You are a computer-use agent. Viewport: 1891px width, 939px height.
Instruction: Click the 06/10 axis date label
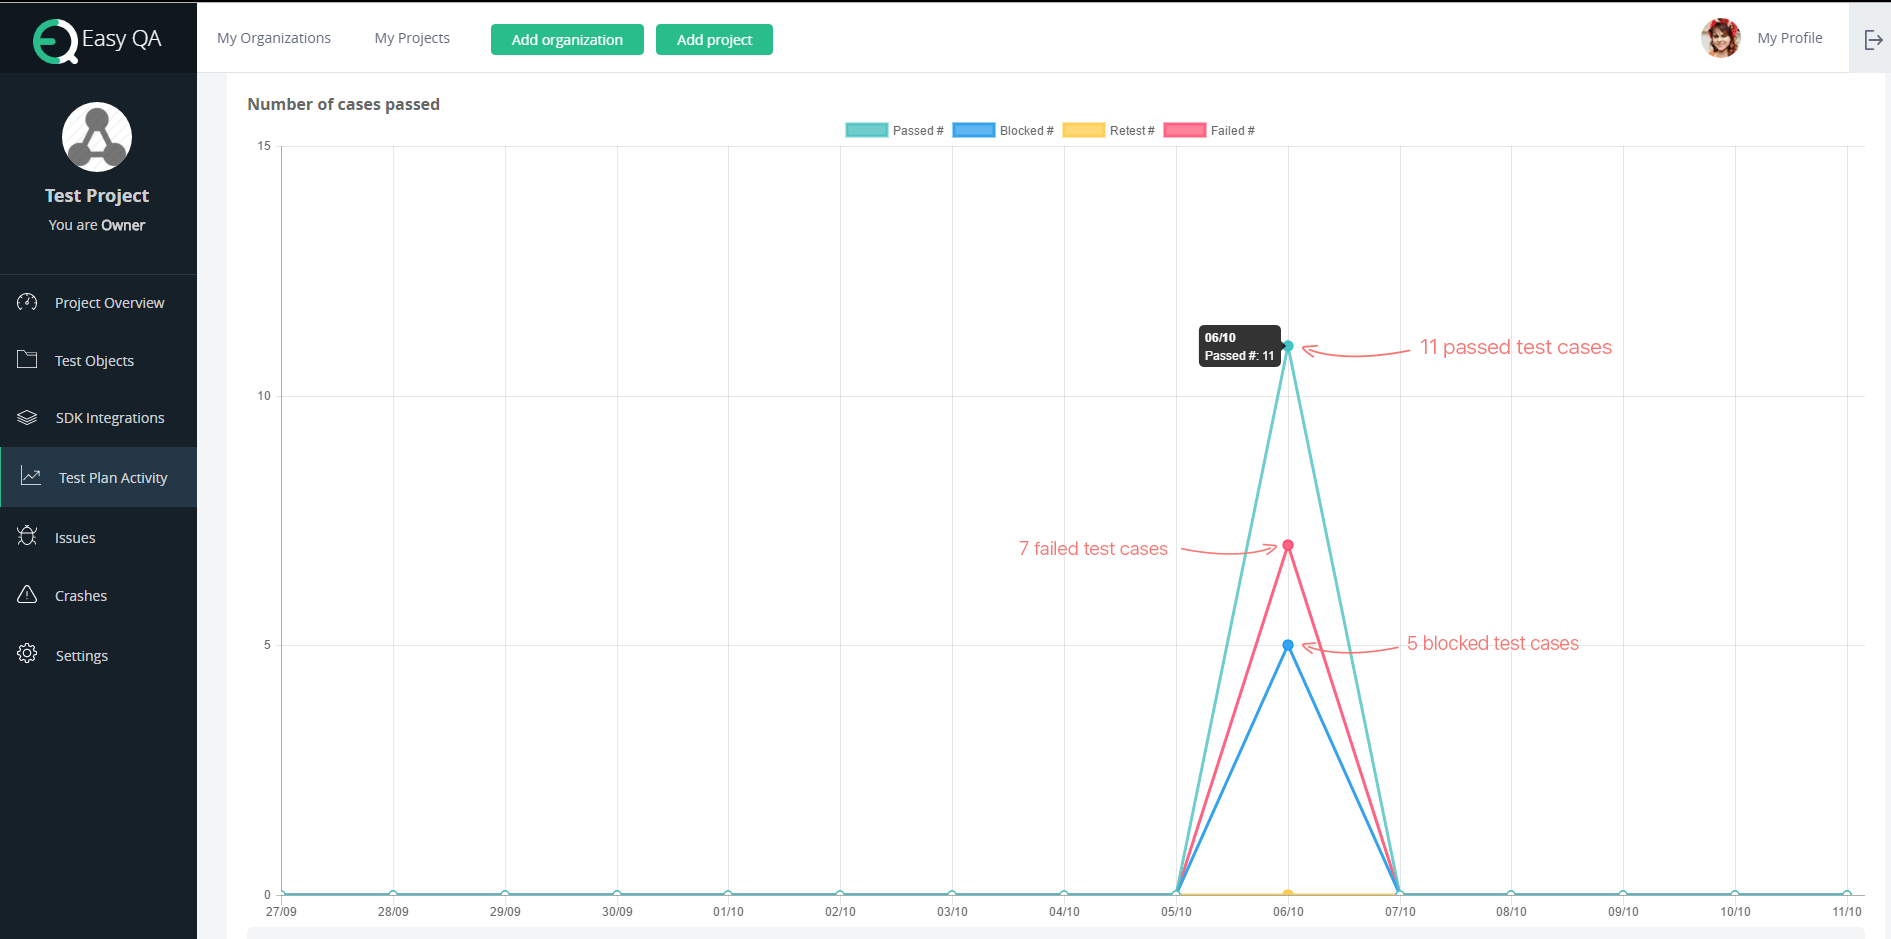pos(1288,912)
